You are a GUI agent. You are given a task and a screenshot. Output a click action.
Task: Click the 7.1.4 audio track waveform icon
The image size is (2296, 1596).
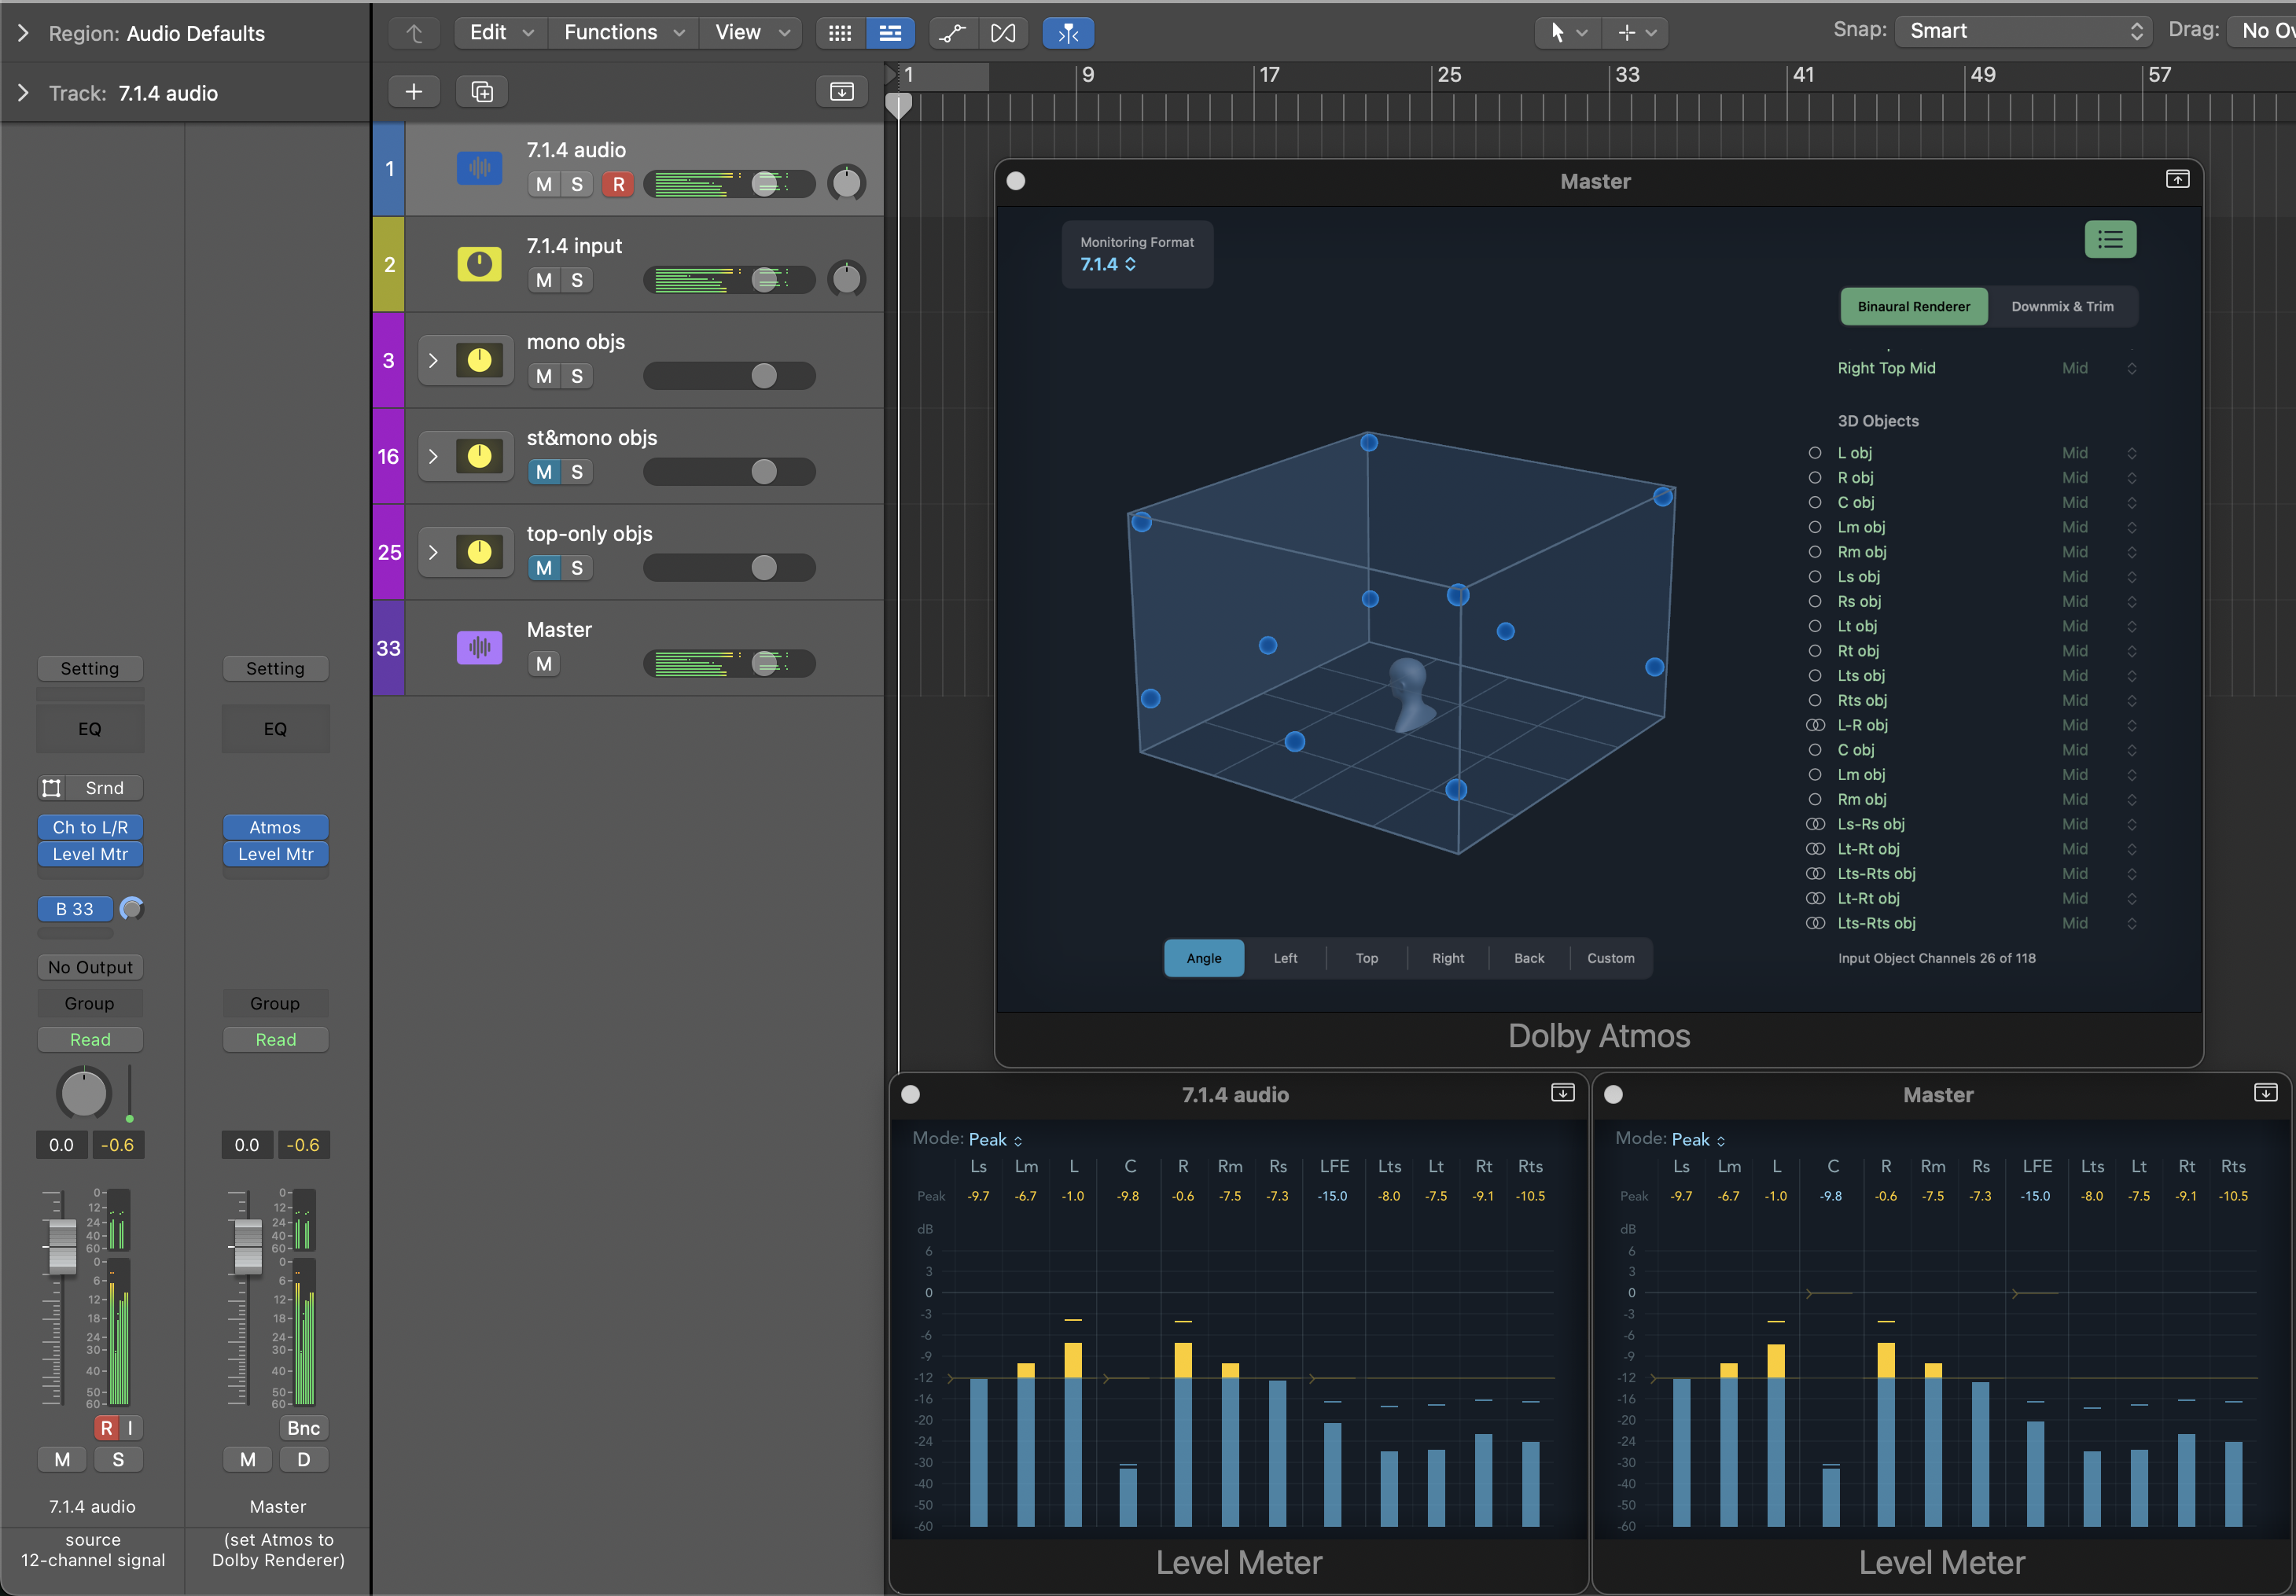click(x=480, y=168)
